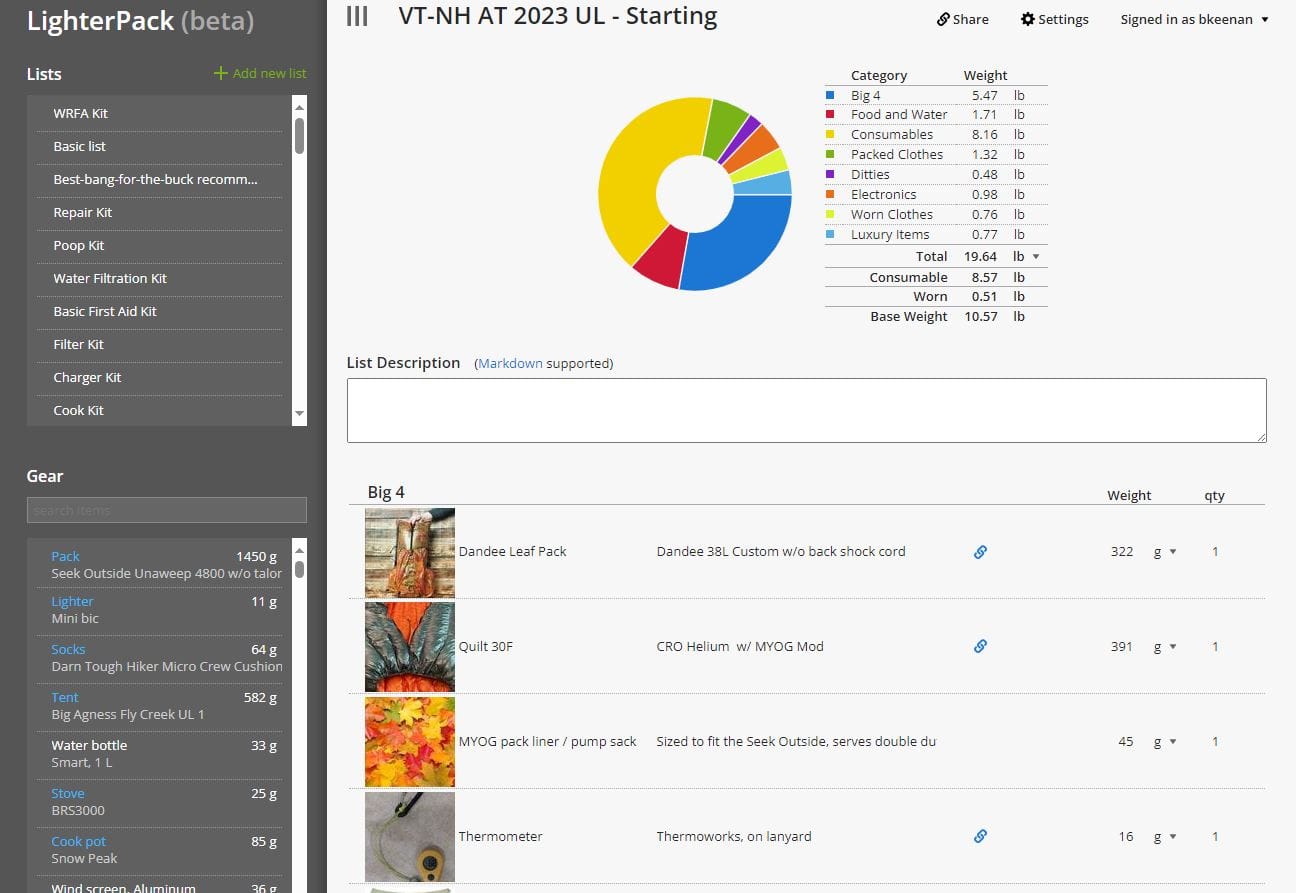Viewport: 1296px width, 893px height.
Task: Change the total weight unit dropdown
Action: [1026, 257]
